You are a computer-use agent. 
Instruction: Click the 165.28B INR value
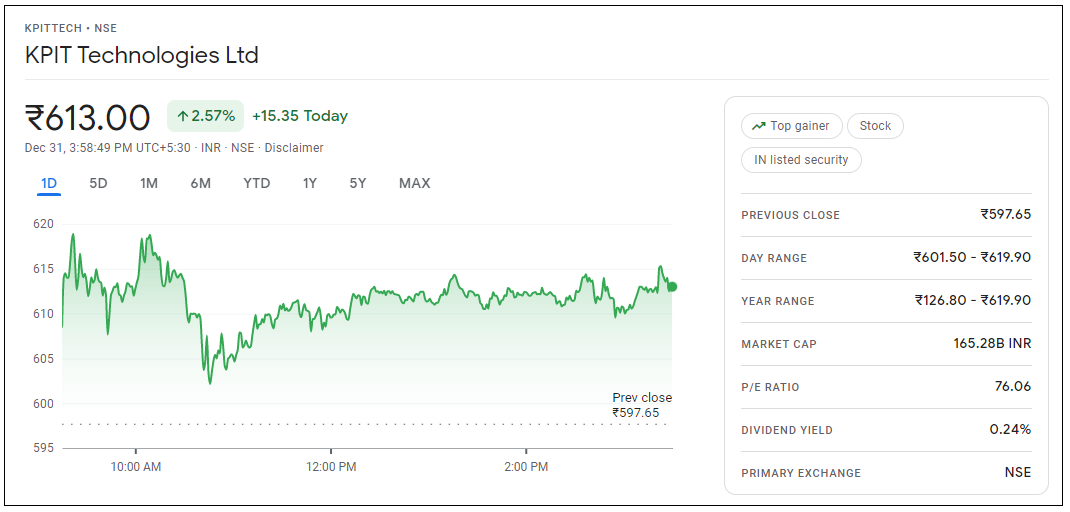(992, 343)
